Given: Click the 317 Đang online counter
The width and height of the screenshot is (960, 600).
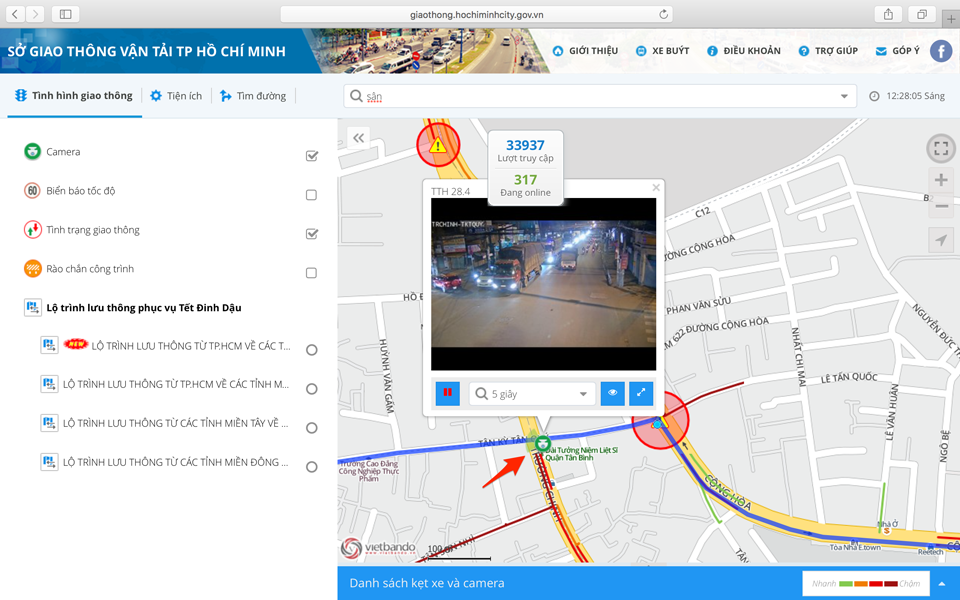Looking at the screenshot, I should click(x=525, y=185).
